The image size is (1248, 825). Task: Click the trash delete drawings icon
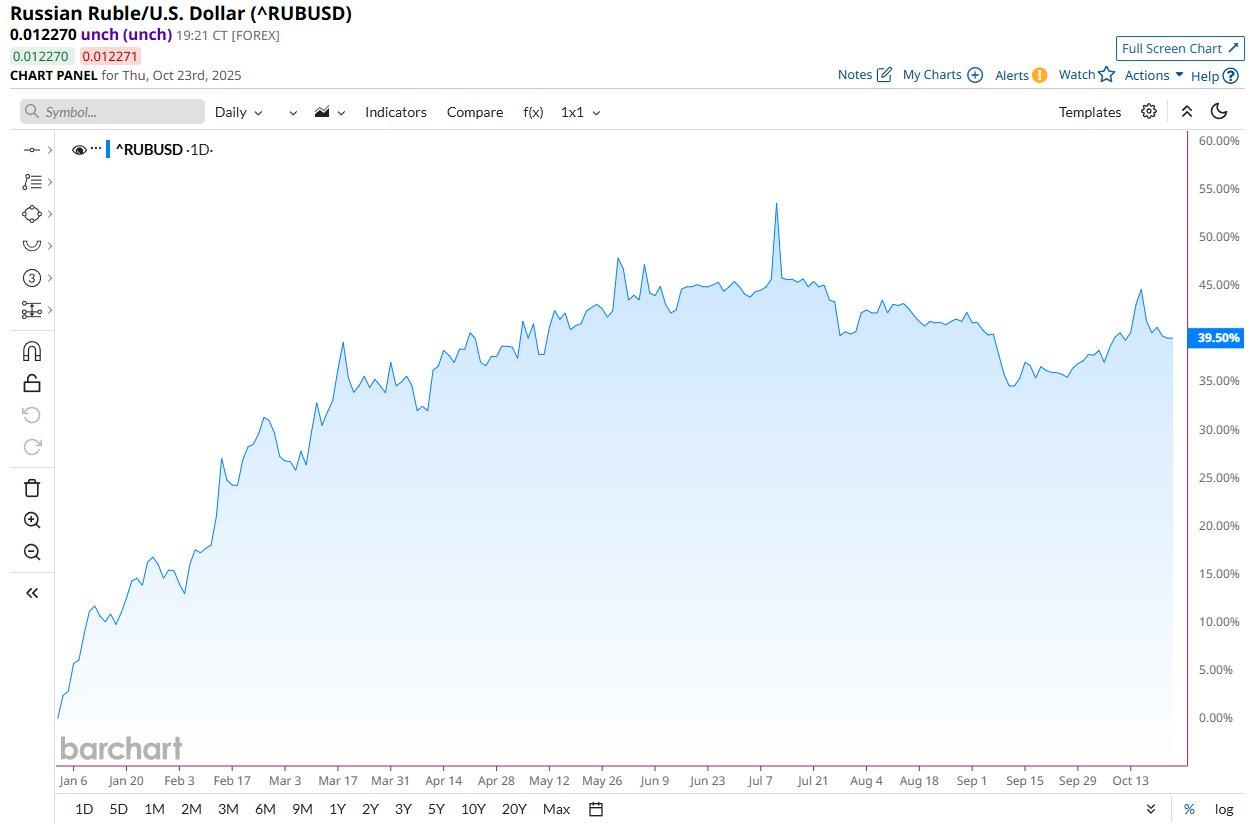tap(32, 488)
